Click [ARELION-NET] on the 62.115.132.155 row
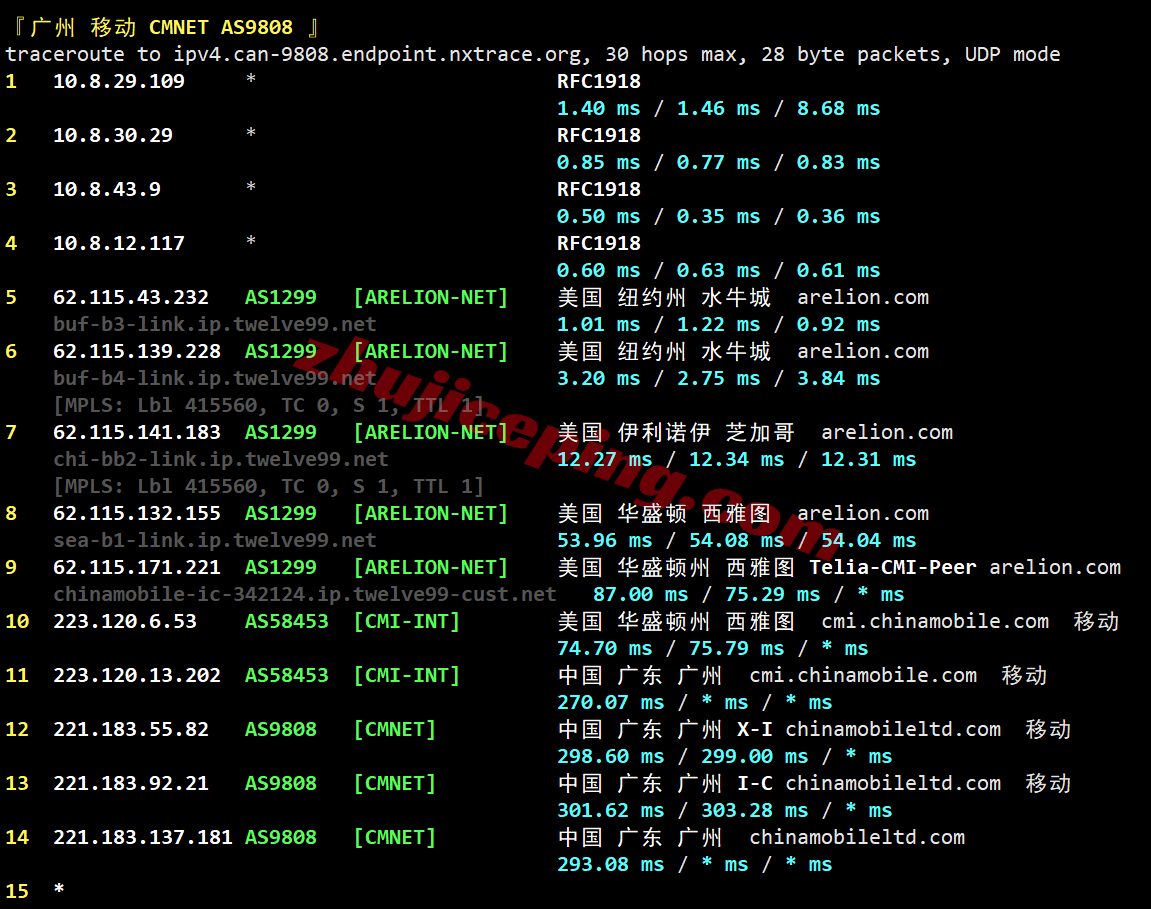The image size is (1151, 909). point(430,513)
